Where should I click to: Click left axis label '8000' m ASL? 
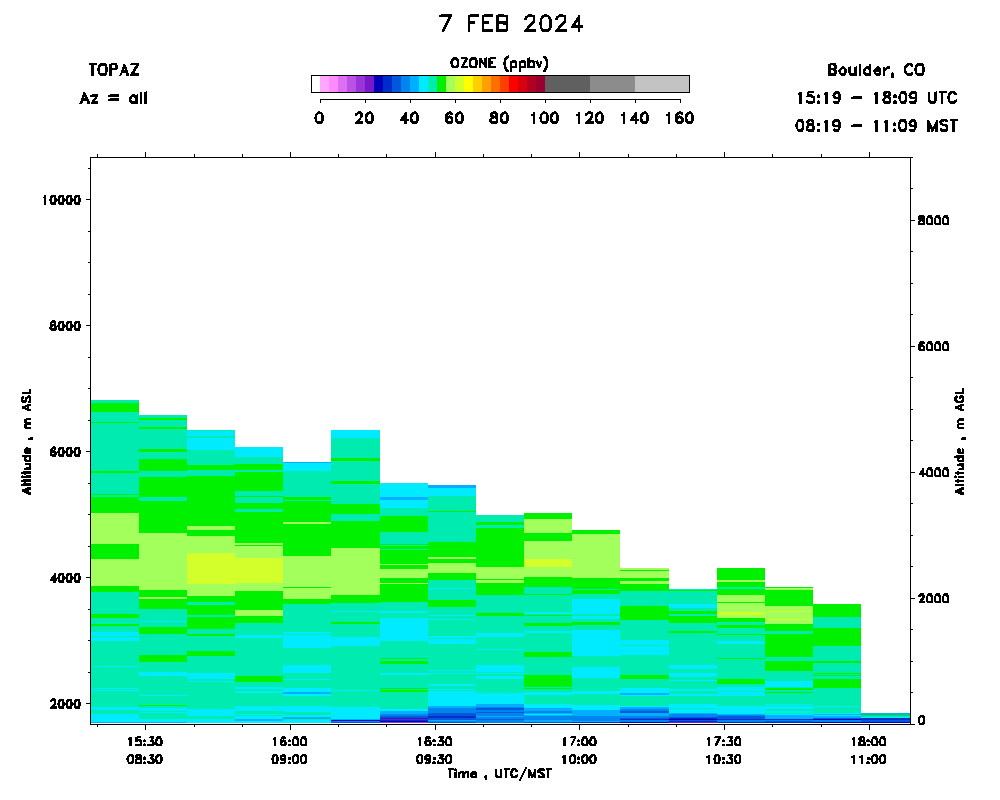[66, 325]
